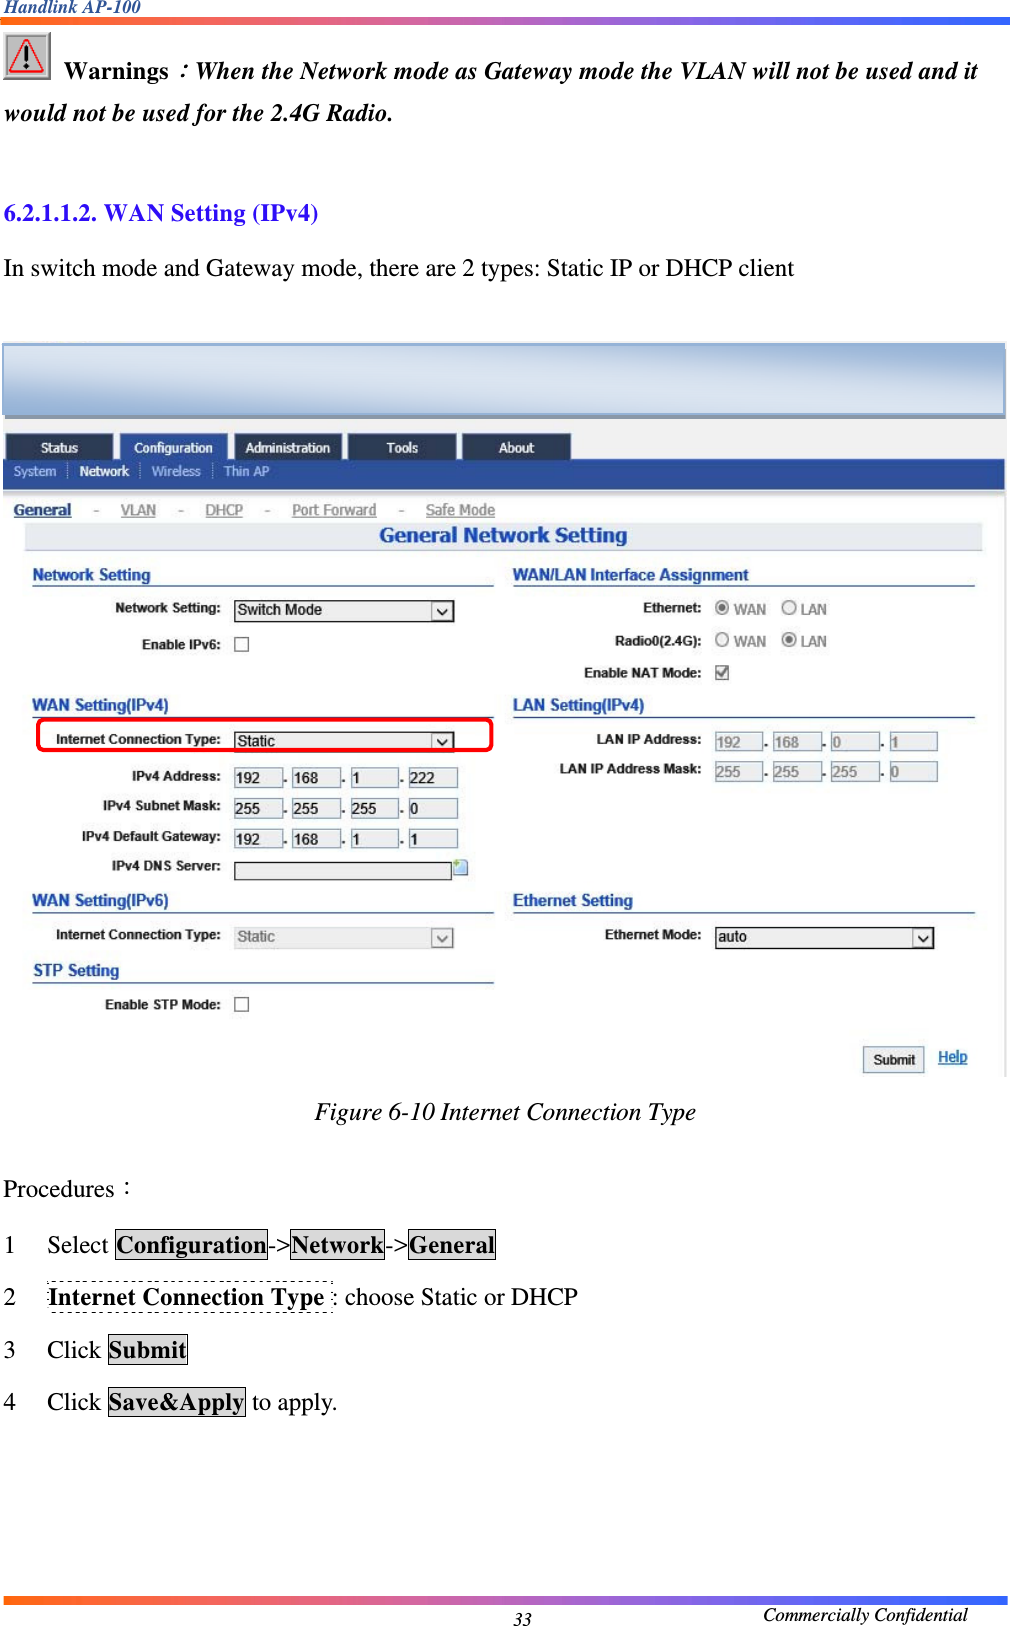Click IPv4 Address second octet 168 field
Screen dimensions: 1010x1626
coord(316,778)
